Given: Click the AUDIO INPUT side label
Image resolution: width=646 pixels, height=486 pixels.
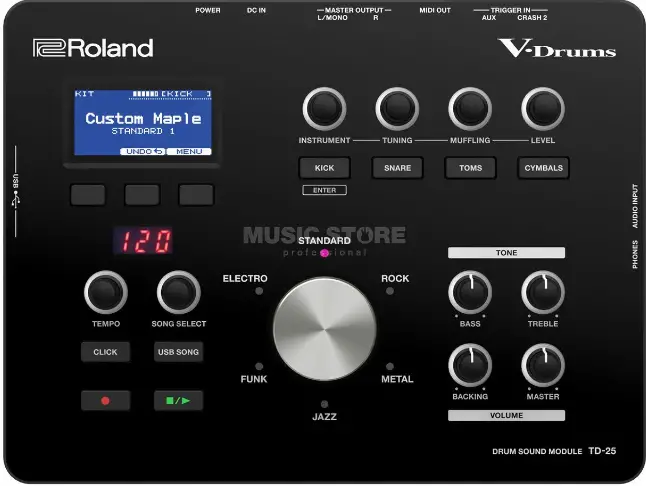Looking at the screenshot, I should click(x=635, y=206).
